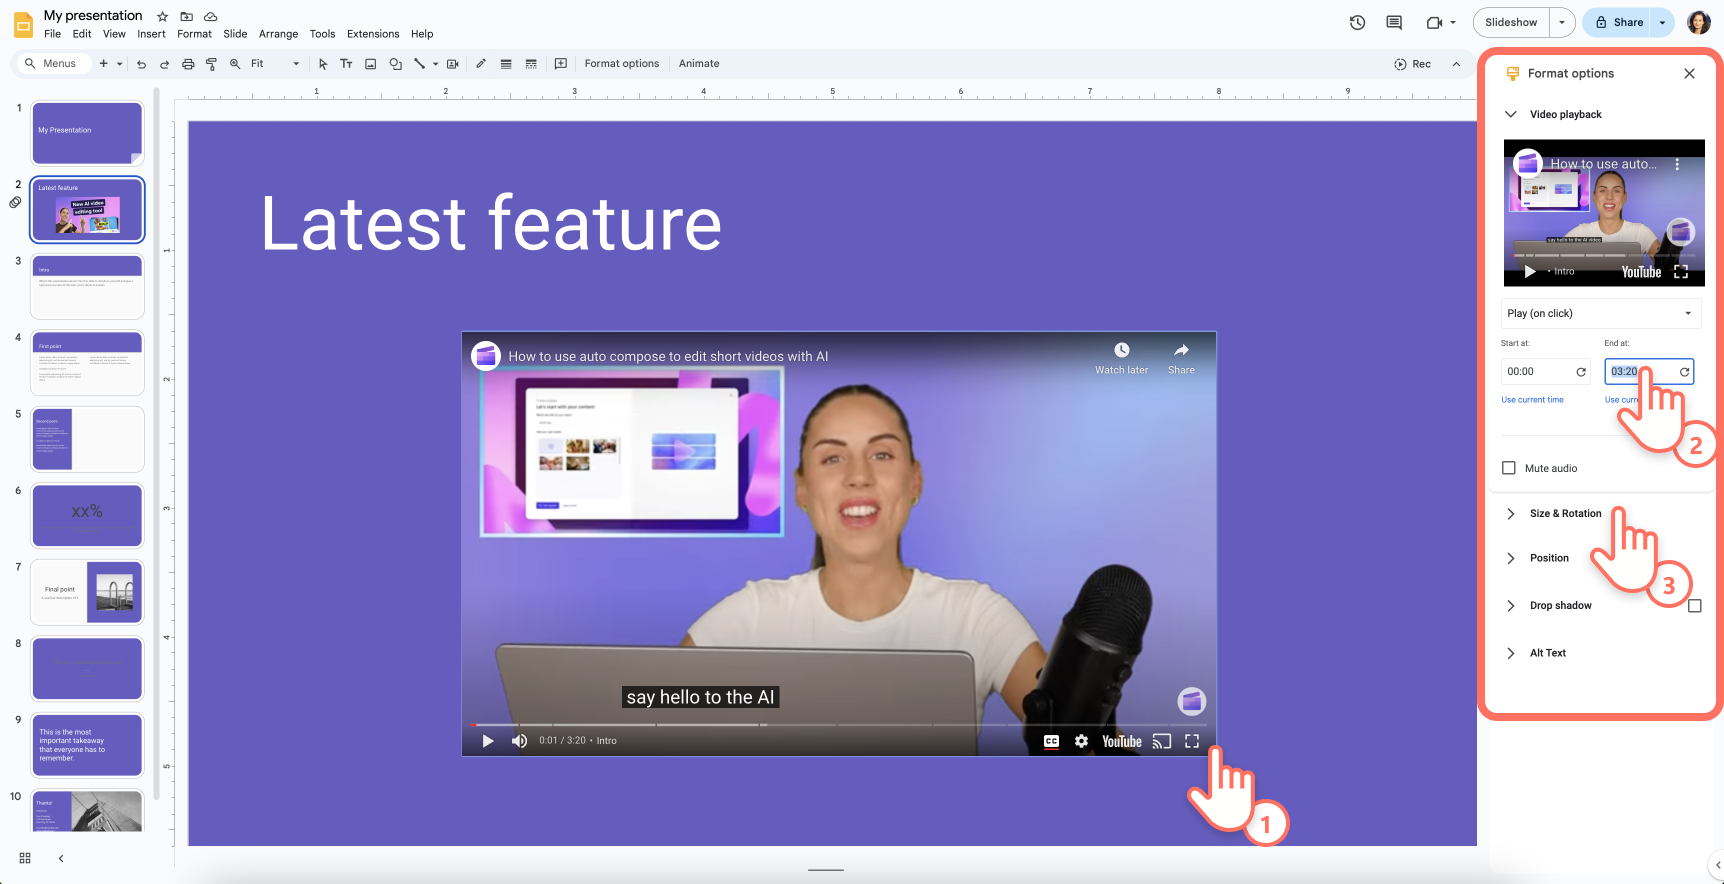Viewport: 1724px width, 884px height.
Task: Open version history clock icon
Action: [x=1357, y=22]
